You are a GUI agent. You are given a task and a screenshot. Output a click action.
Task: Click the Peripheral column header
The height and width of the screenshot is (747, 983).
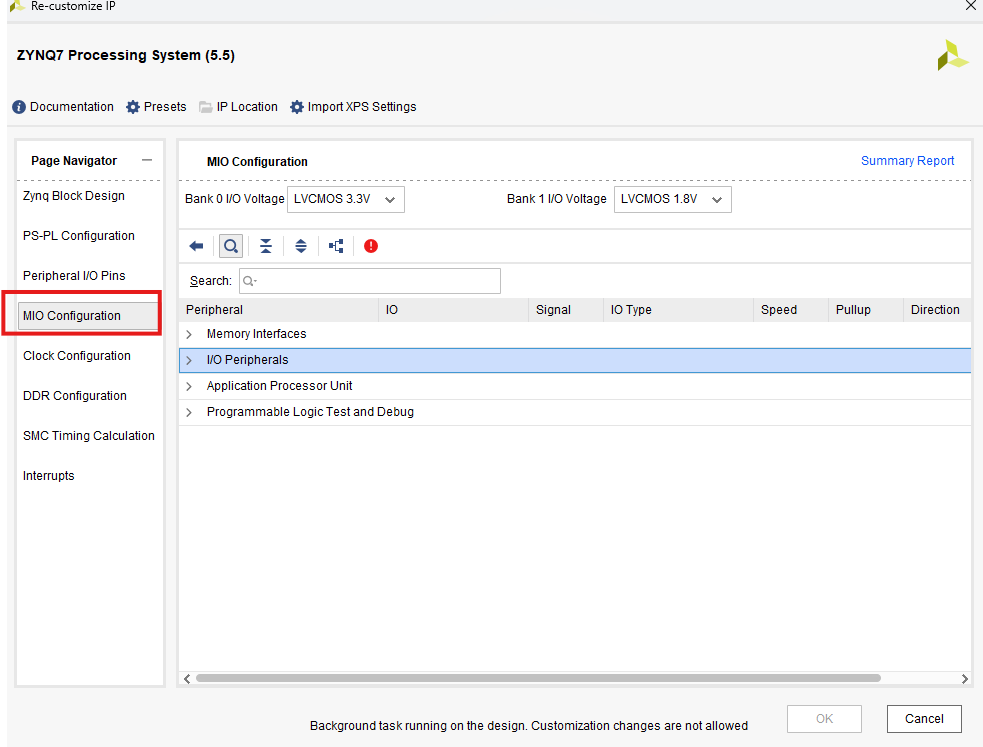point(278,310)
